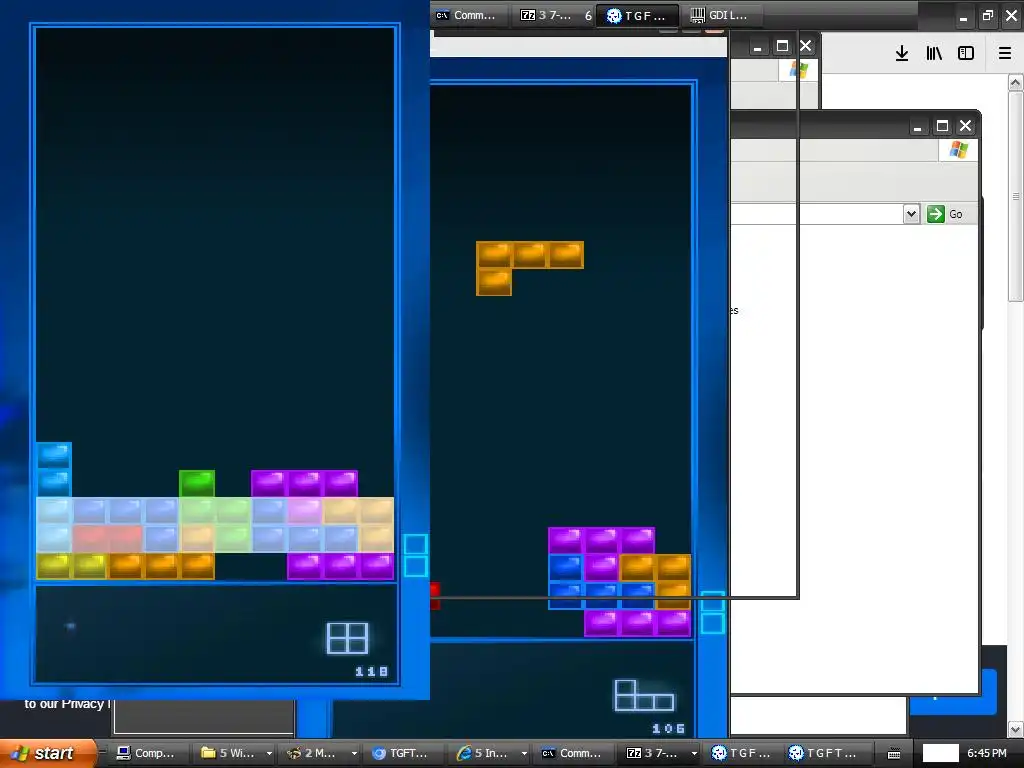This screenshot has height=768, width=1024.
Task: Open the Firefox hamburger menu
Action: coord(1005,53)
